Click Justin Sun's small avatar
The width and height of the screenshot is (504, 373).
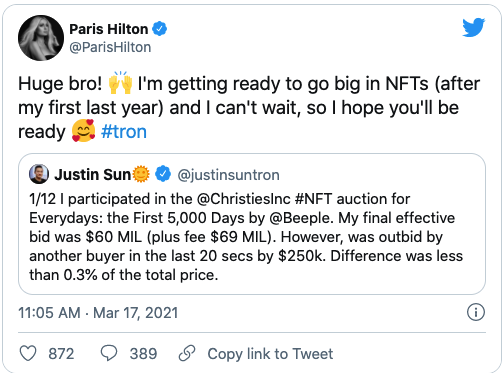[x=39, y=174]
